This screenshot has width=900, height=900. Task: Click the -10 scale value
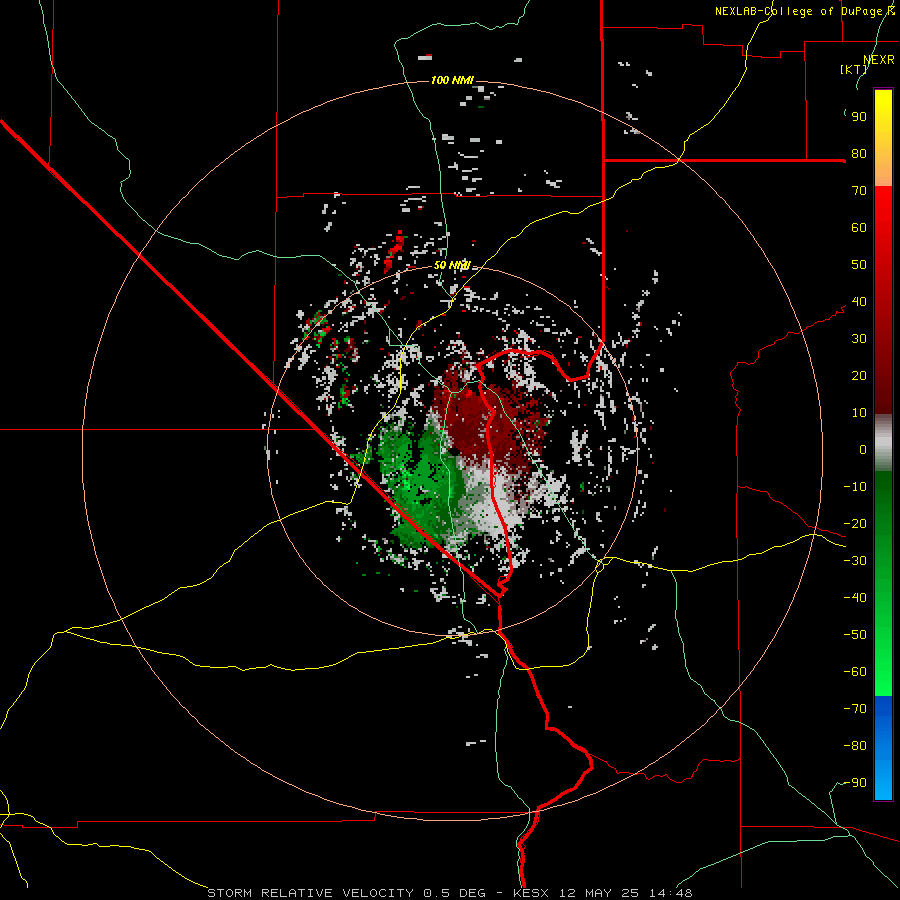click(855, 487)
